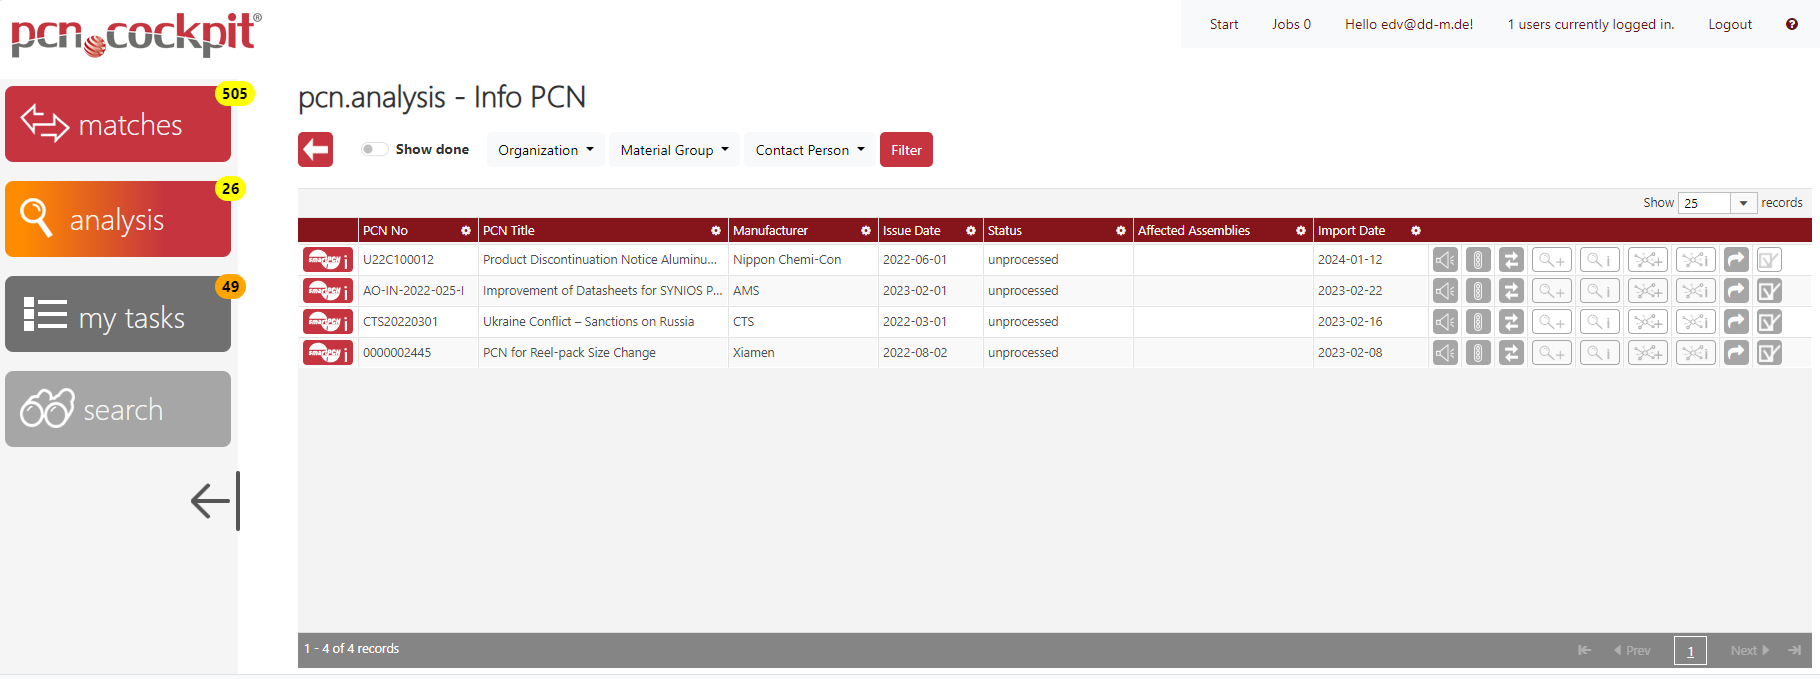Image resolution: width=1820 pixels, height=679 pixels.
Task: Collapse the sidebar with the left arrow
Action: (x=214, y=501)
